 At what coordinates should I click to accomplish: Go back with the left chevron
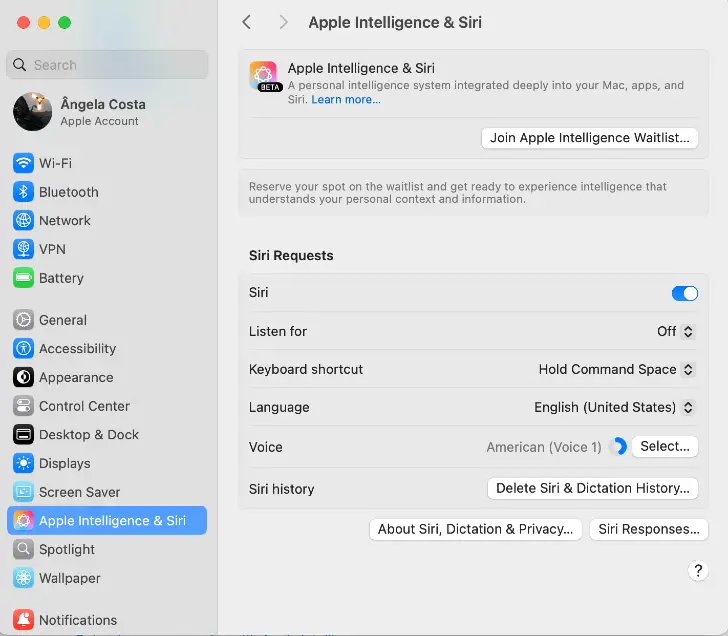click(x=247, y=22)
